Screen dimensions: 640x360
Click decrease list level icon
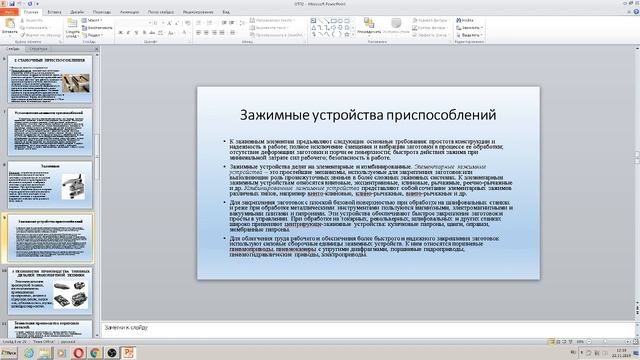pos(224,23)
